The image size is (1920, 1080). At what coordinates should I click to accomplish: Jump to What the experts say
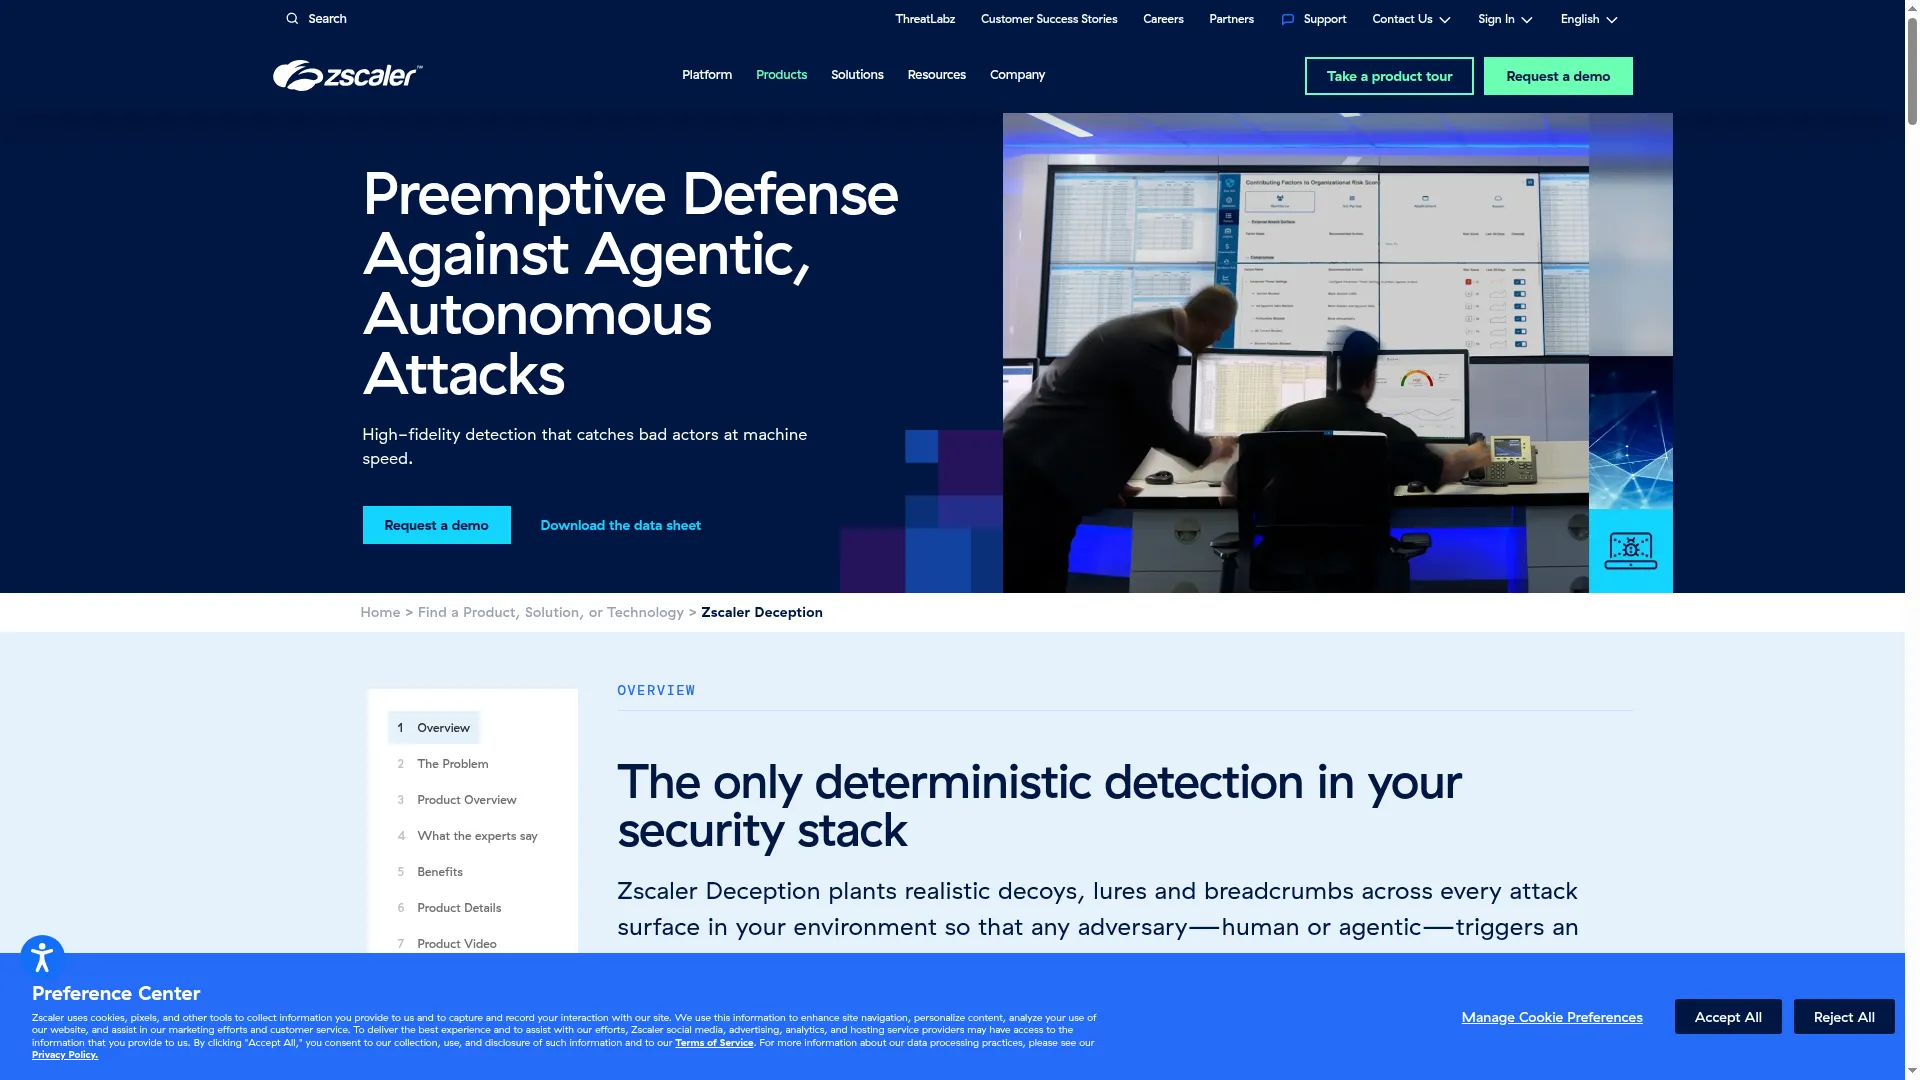(477, 836)
